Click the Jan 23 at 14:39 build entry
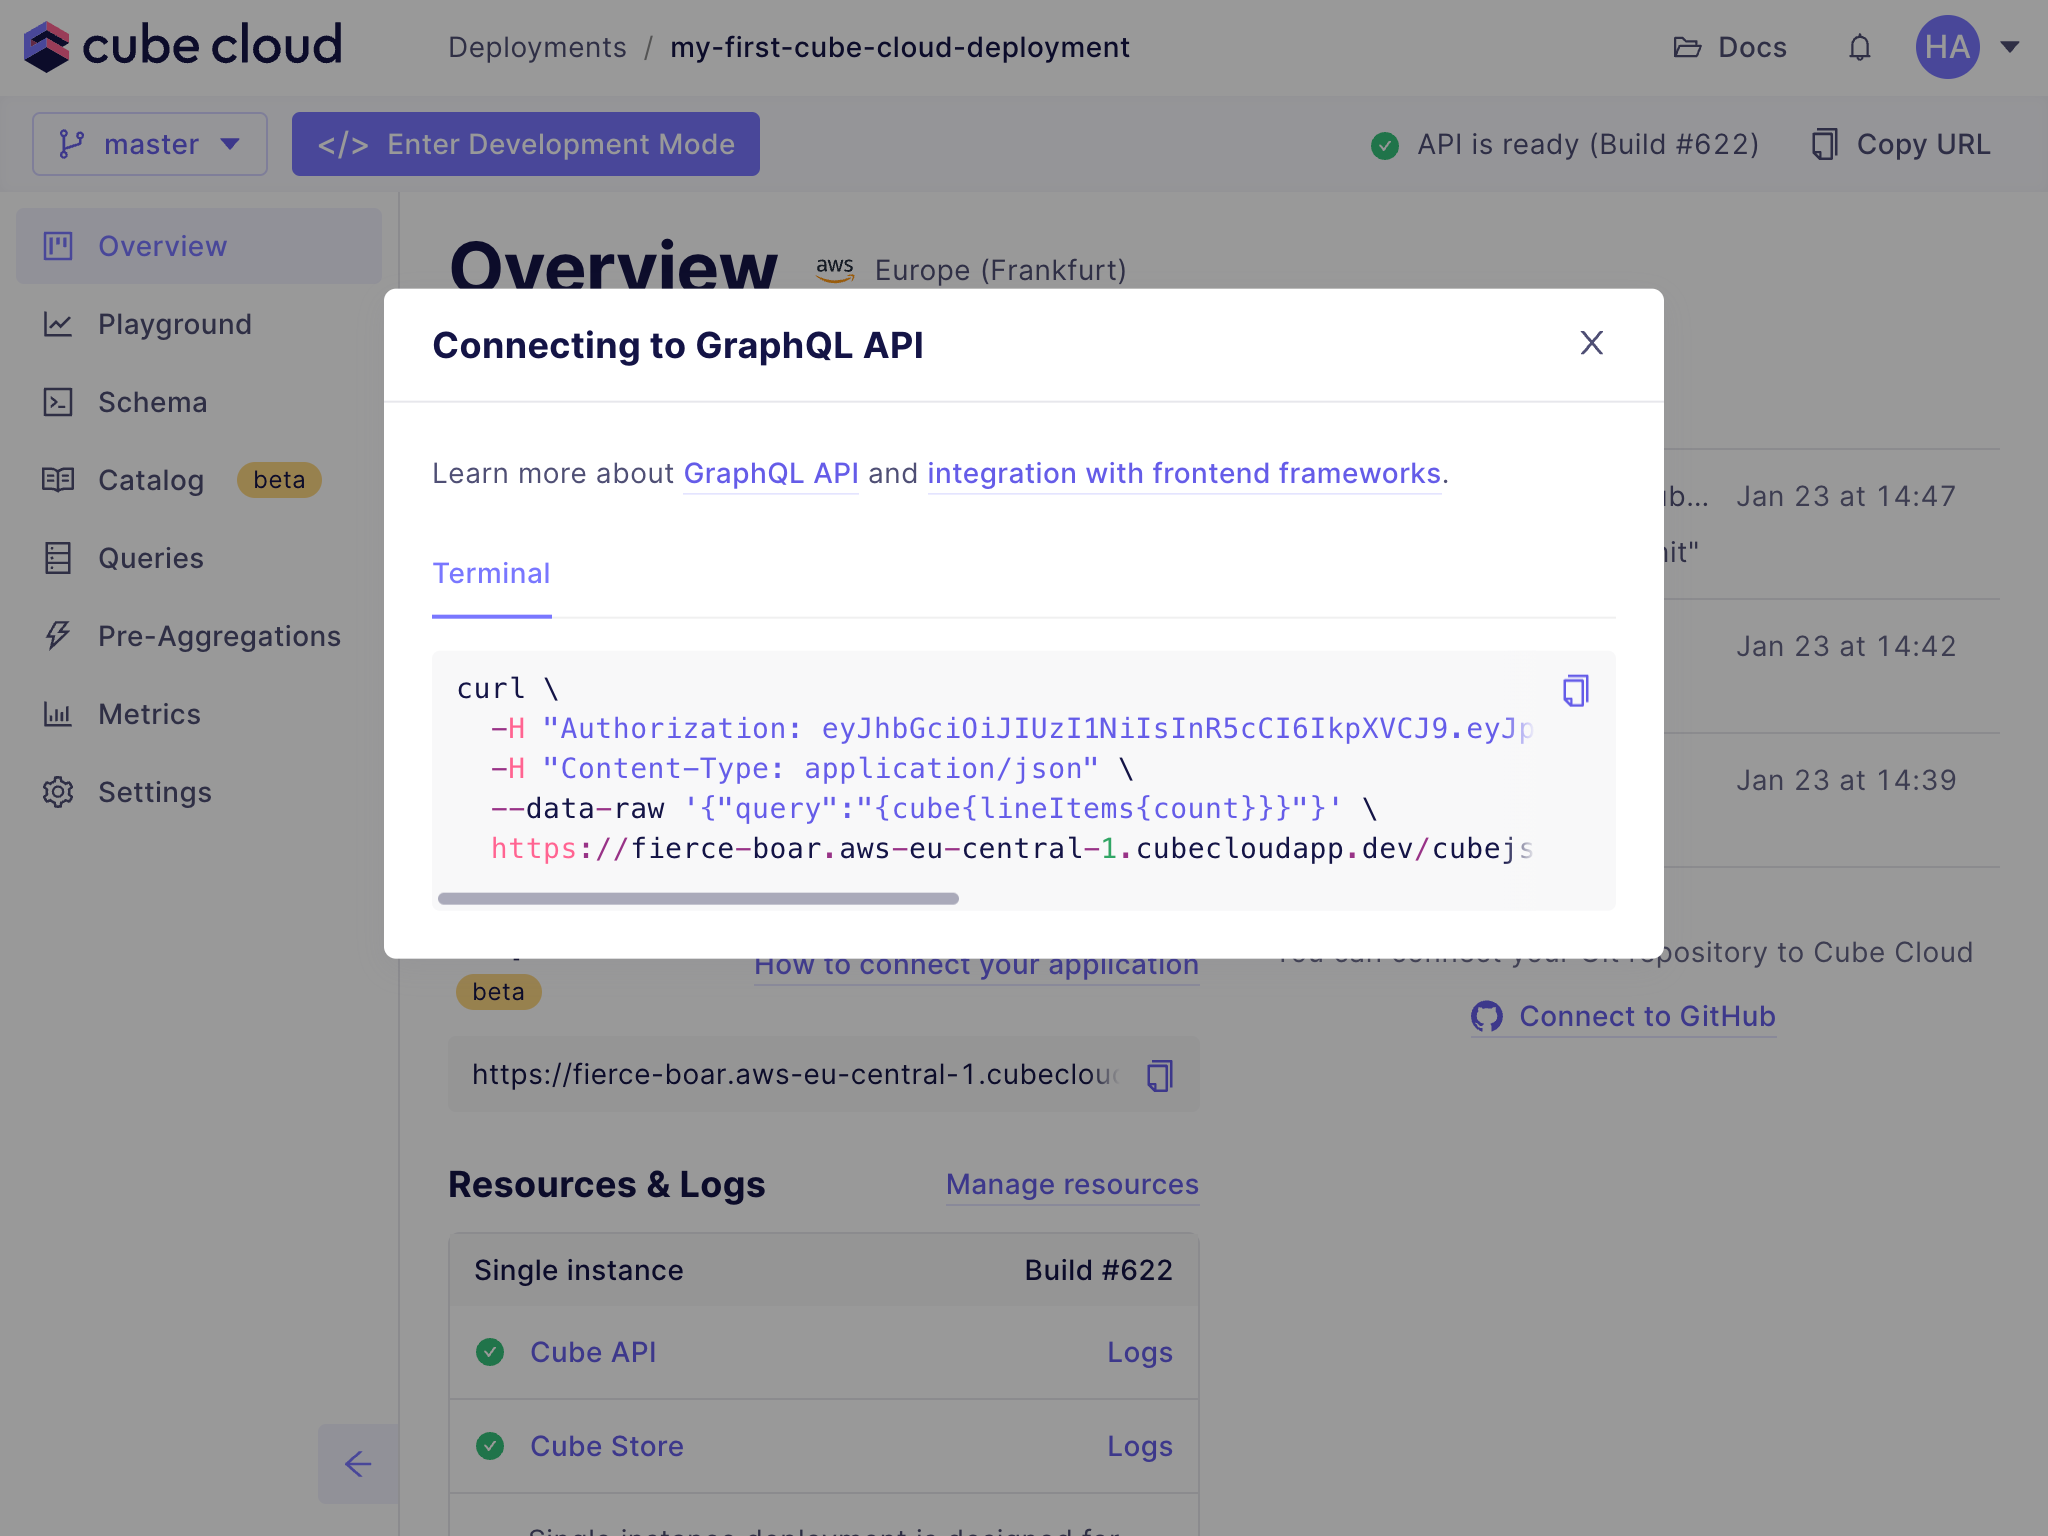This screenshot has height=1536, width=2048. coord(1846,780)
